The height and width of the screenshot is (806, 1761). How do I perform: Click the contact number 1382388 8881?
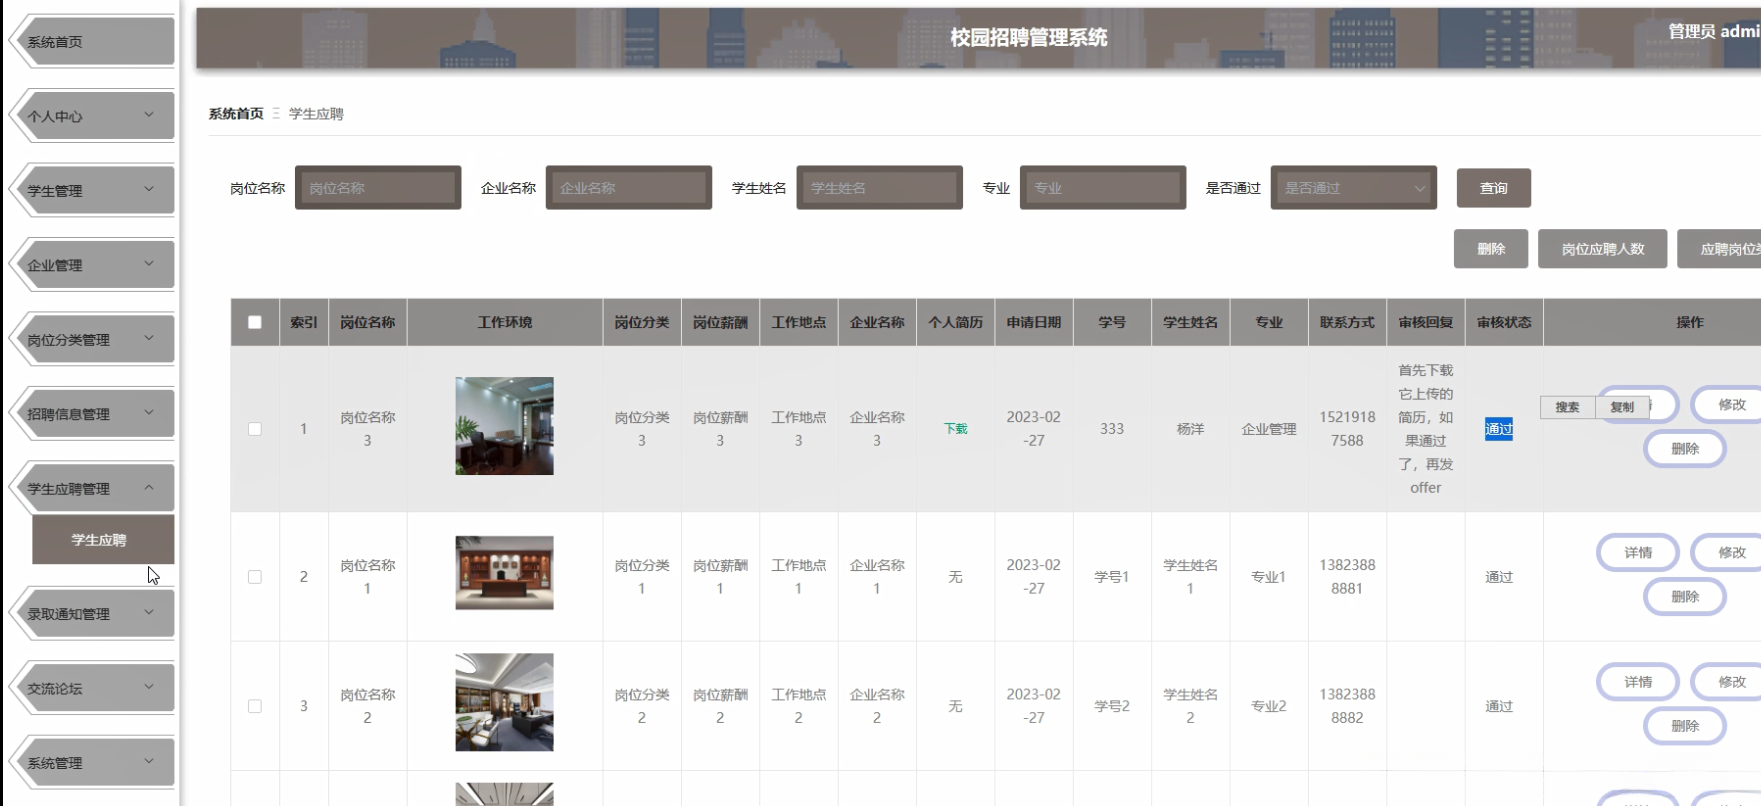coord(1347,577)
